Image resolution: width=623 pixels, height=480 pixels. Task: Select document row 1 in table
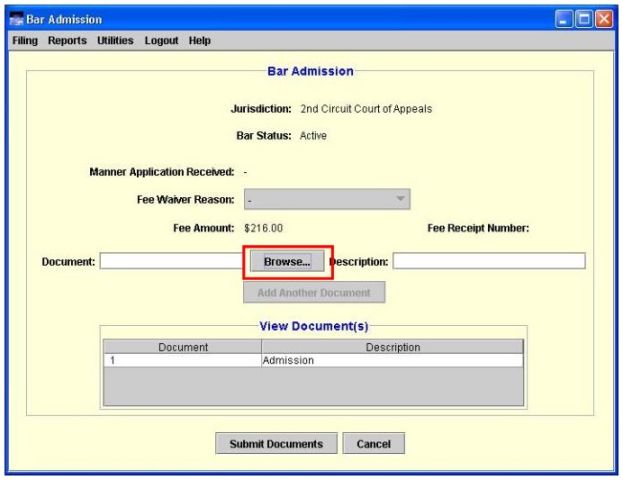coord(313,360)
